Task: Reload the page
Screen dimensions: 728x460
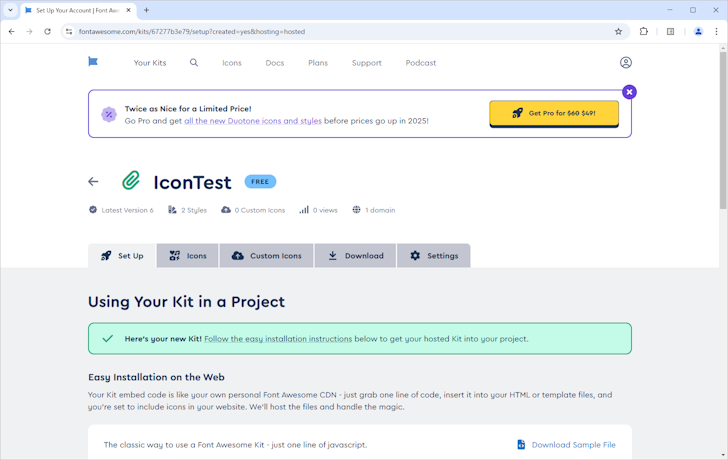Action: click(47, 31)
